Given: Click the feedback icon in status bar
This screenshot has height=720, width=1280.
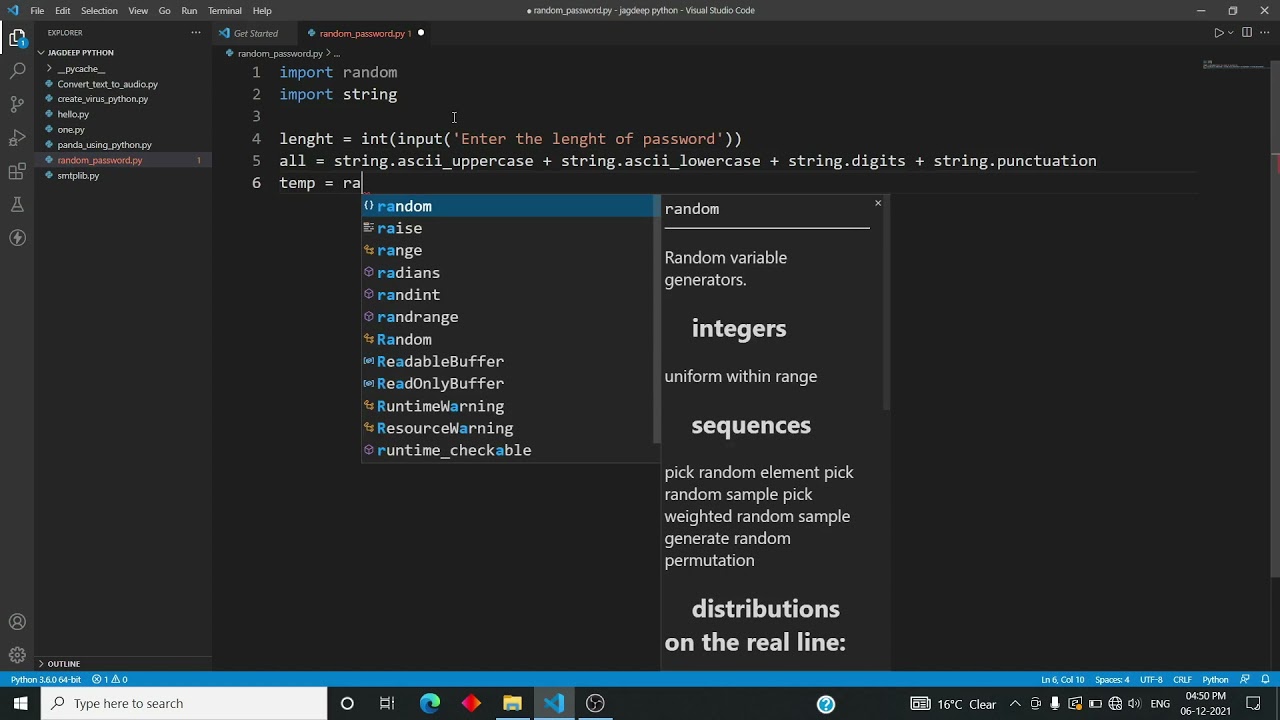Looking at the screenshot, I should 1245,680.
